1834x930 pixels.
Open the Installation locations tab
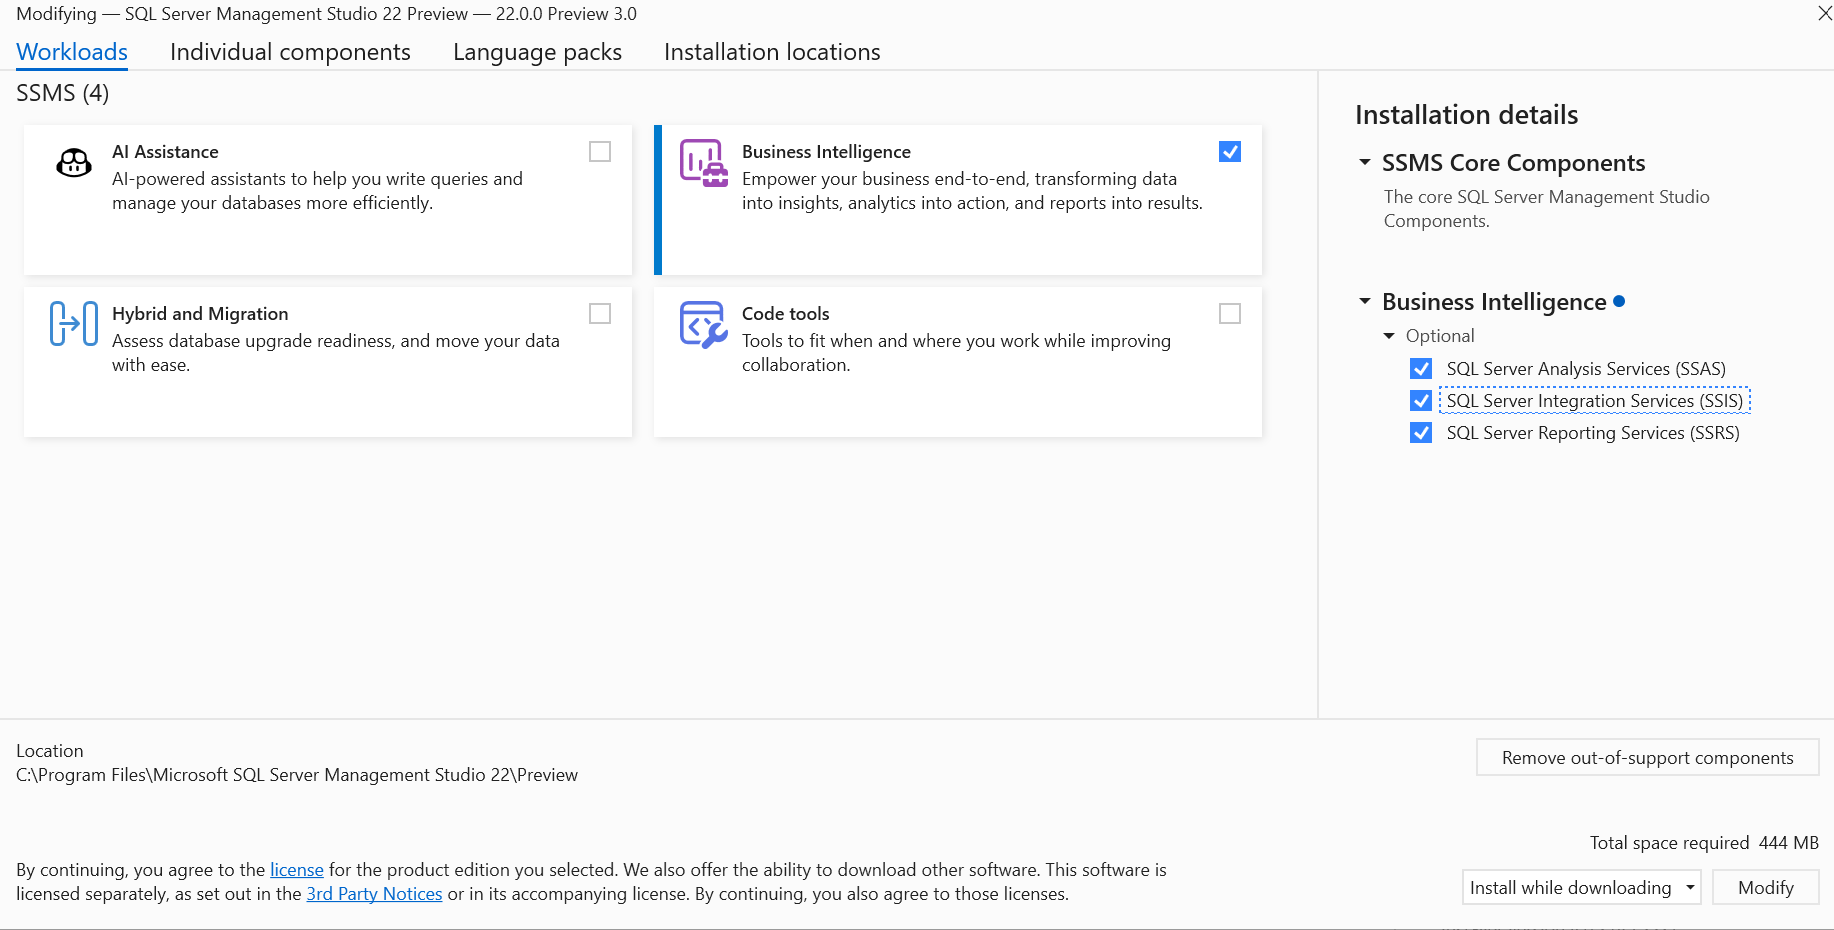click(x=771, y=51)
